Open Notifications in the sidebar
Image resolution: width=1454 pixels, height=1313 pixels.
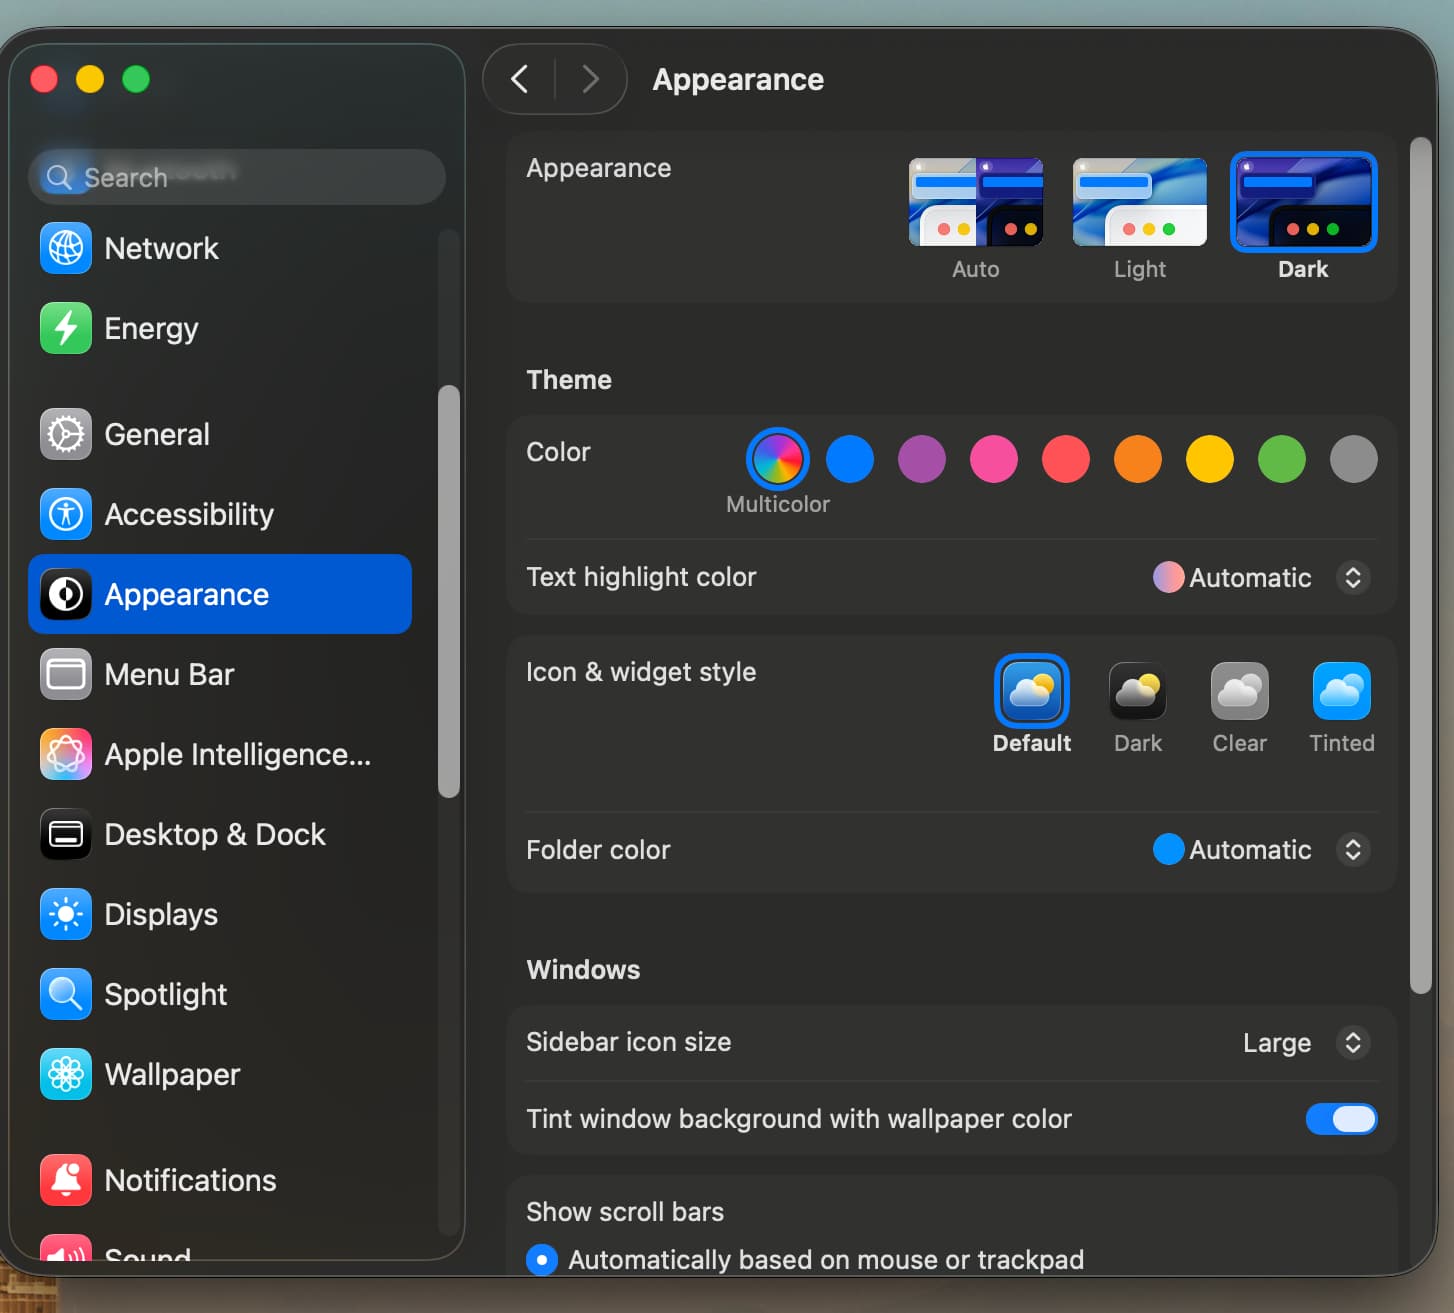[190, 1180]
